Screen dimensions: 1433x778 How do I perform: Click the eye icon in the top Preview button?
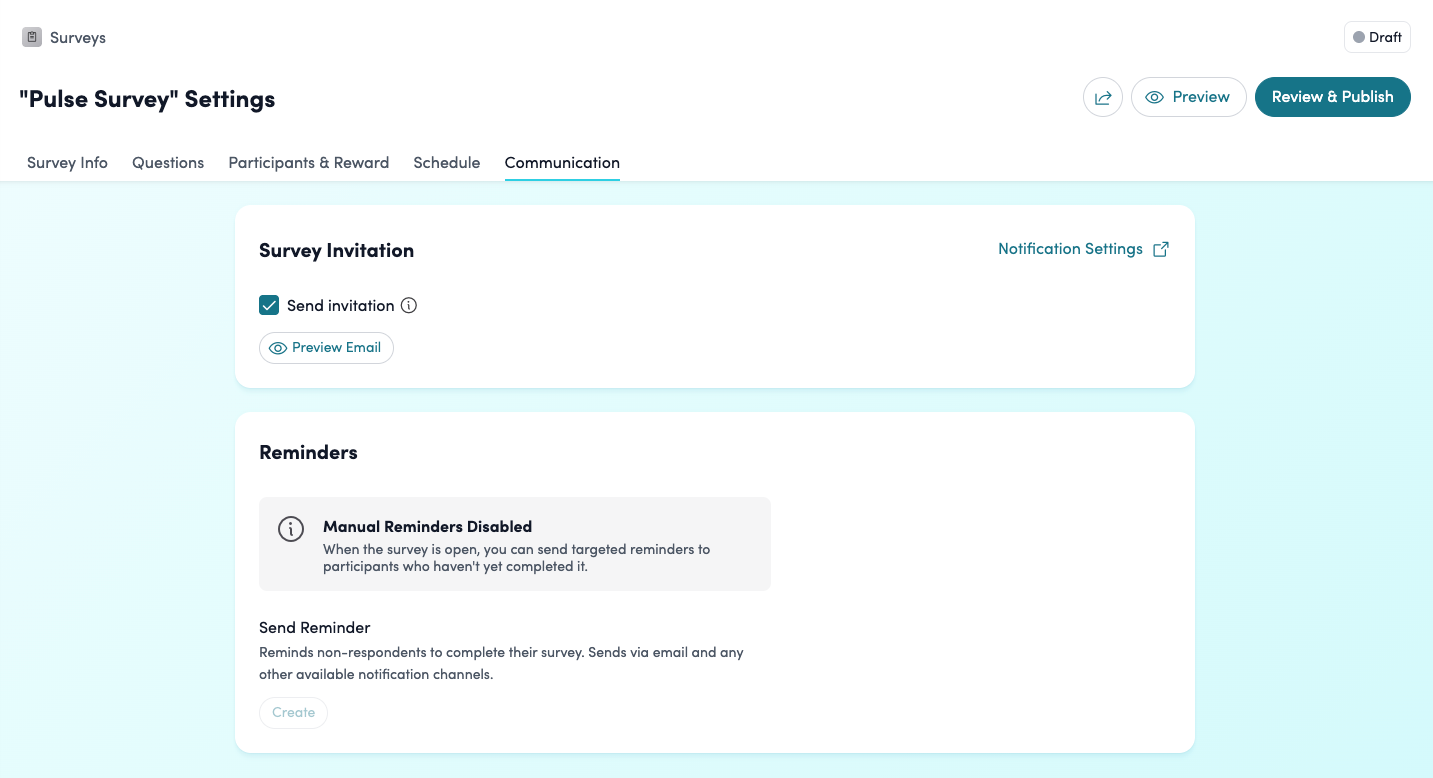(1155, 97)
